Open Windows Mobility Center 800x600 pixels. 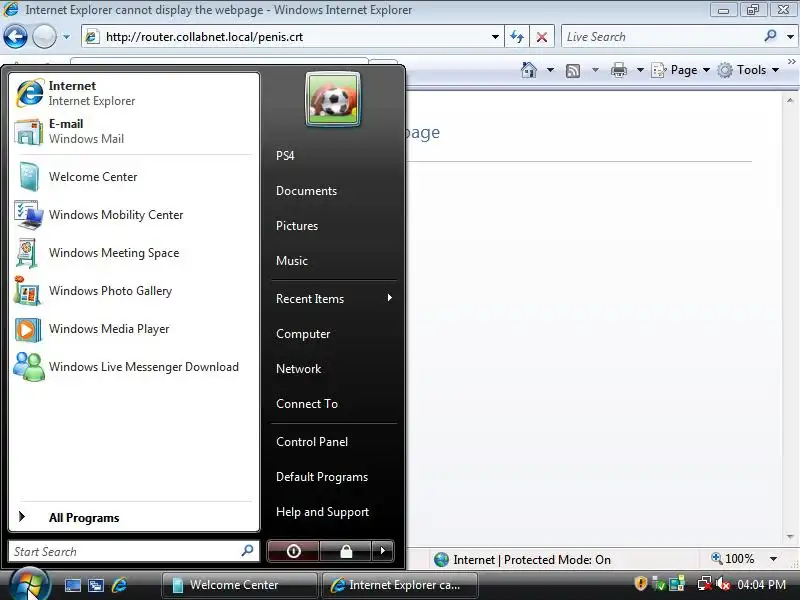134,215
